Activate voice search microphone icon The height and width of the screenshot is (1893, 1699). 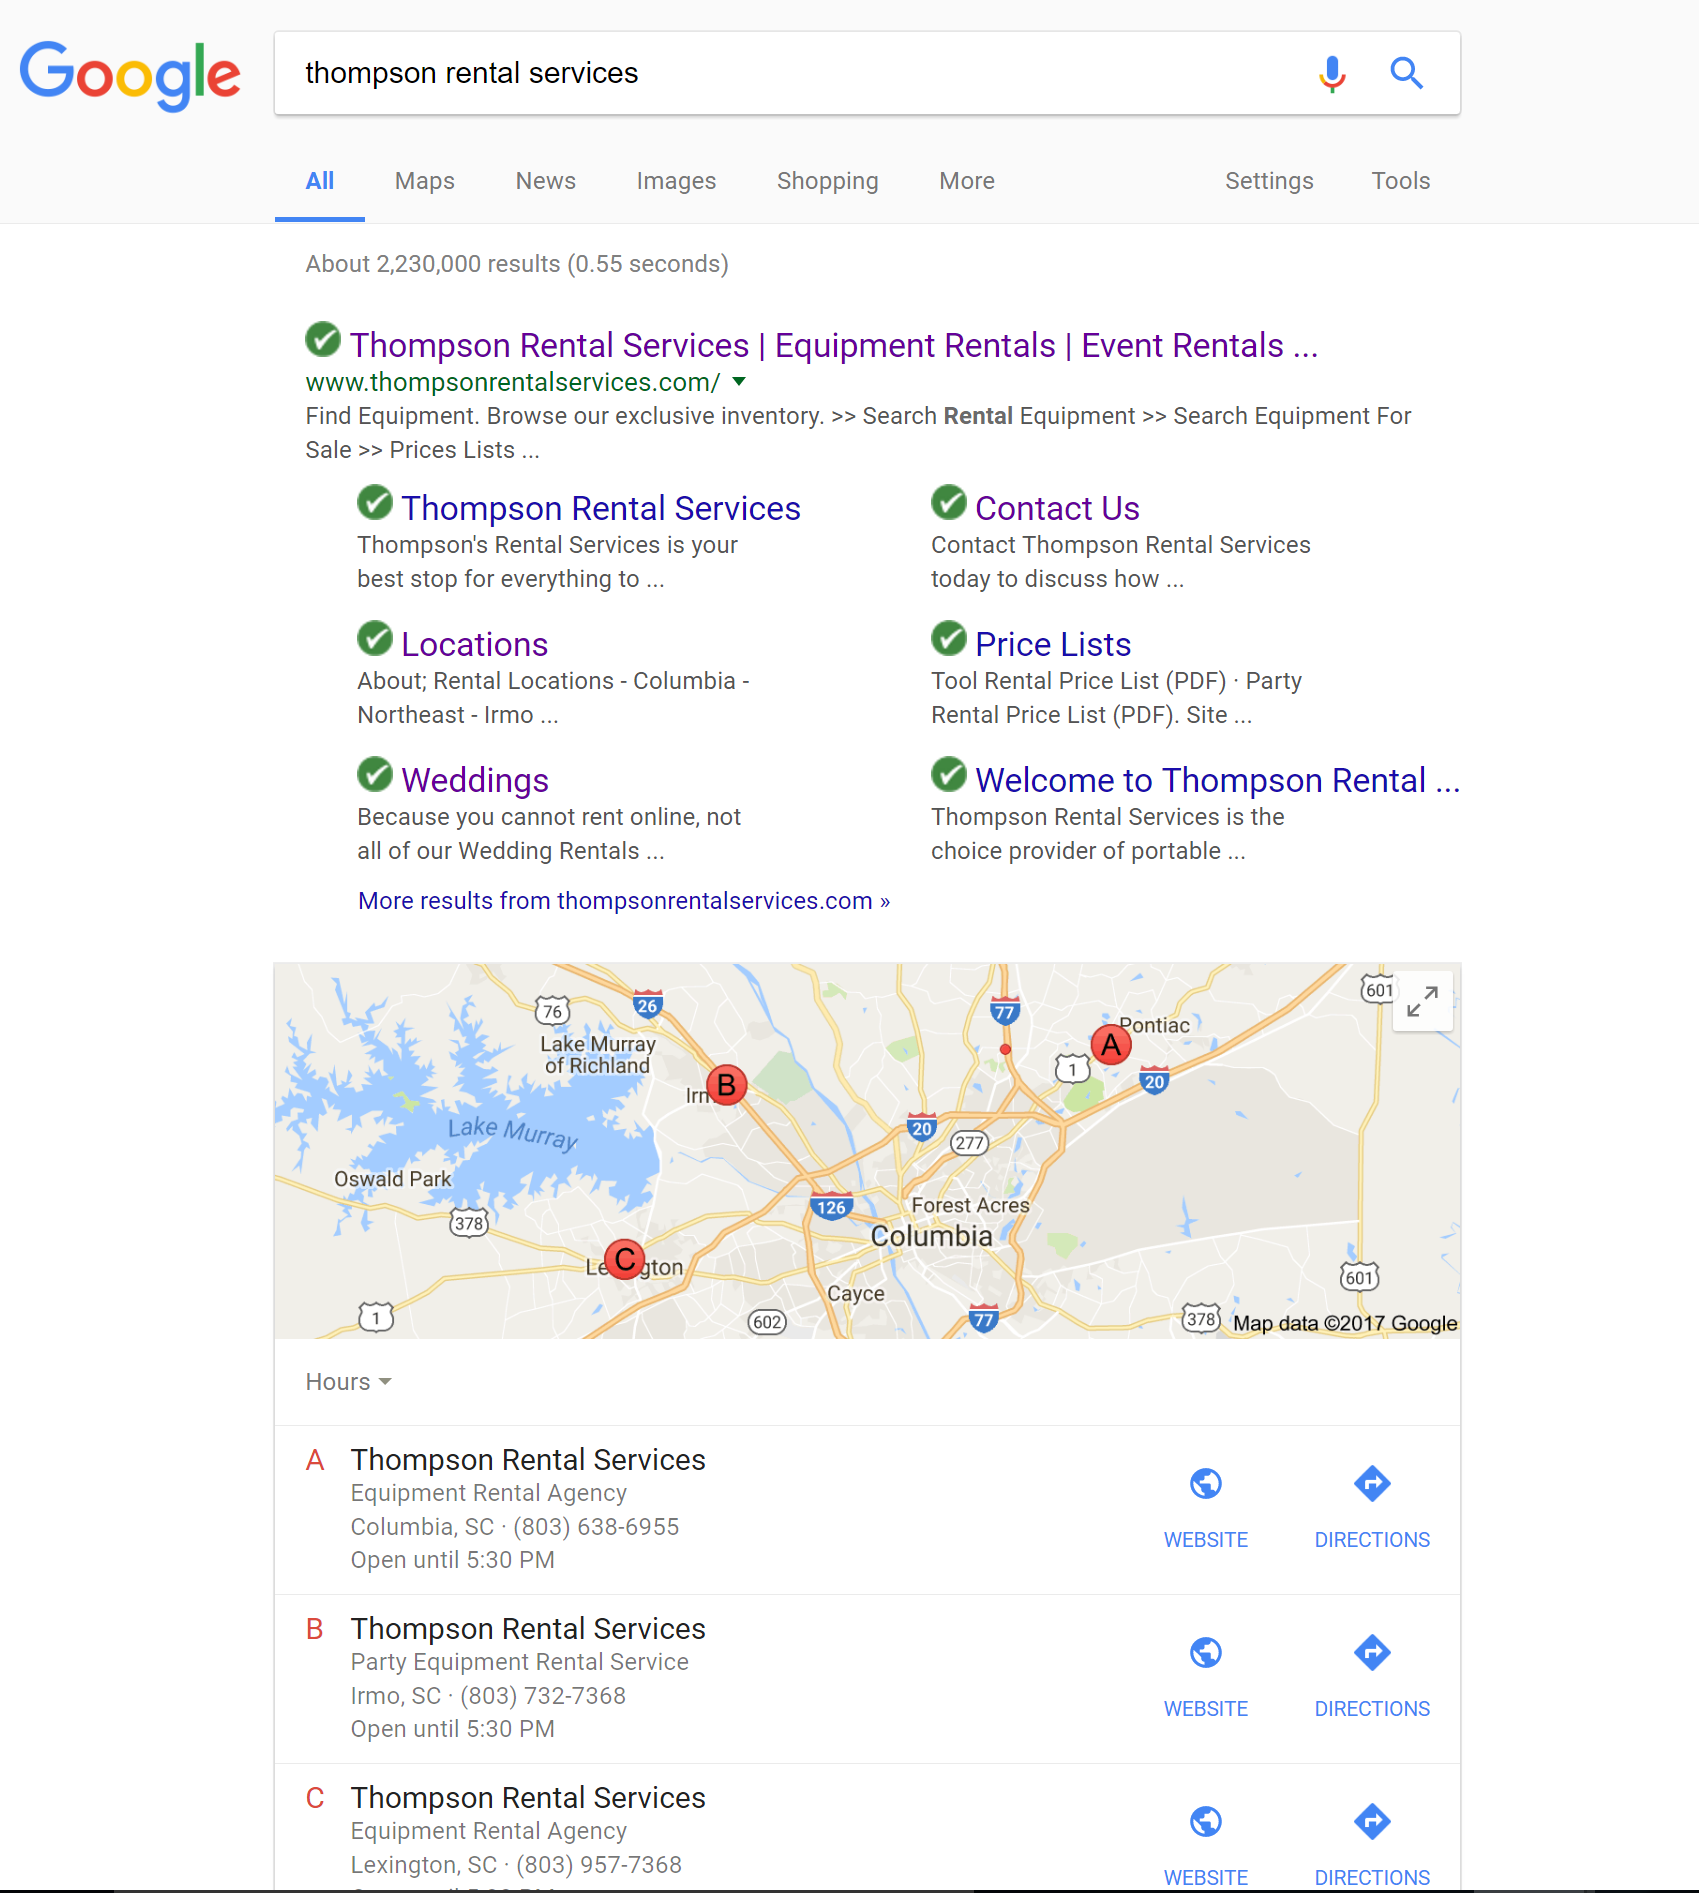(1332, 73)
